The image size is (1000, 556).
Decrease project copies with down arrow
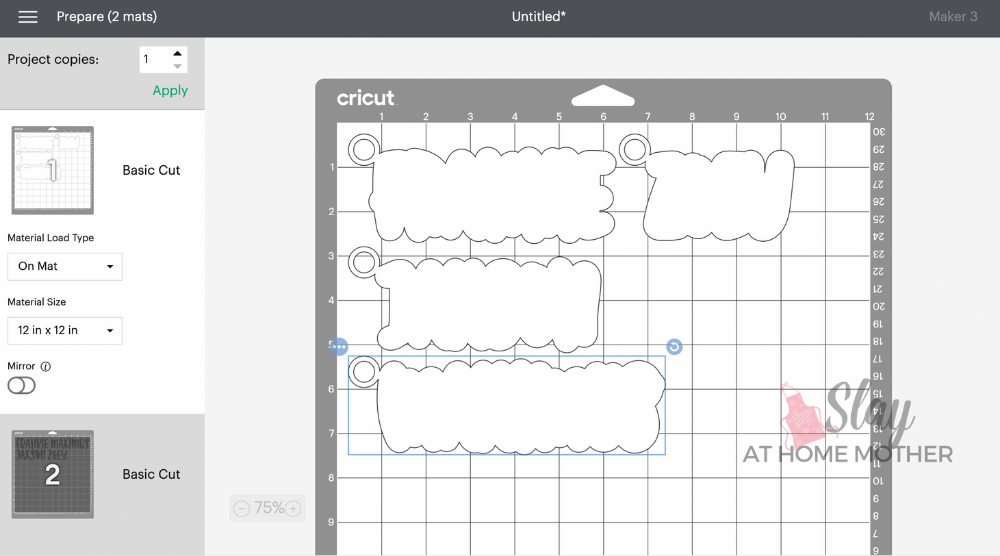click(x=177, y=66)
